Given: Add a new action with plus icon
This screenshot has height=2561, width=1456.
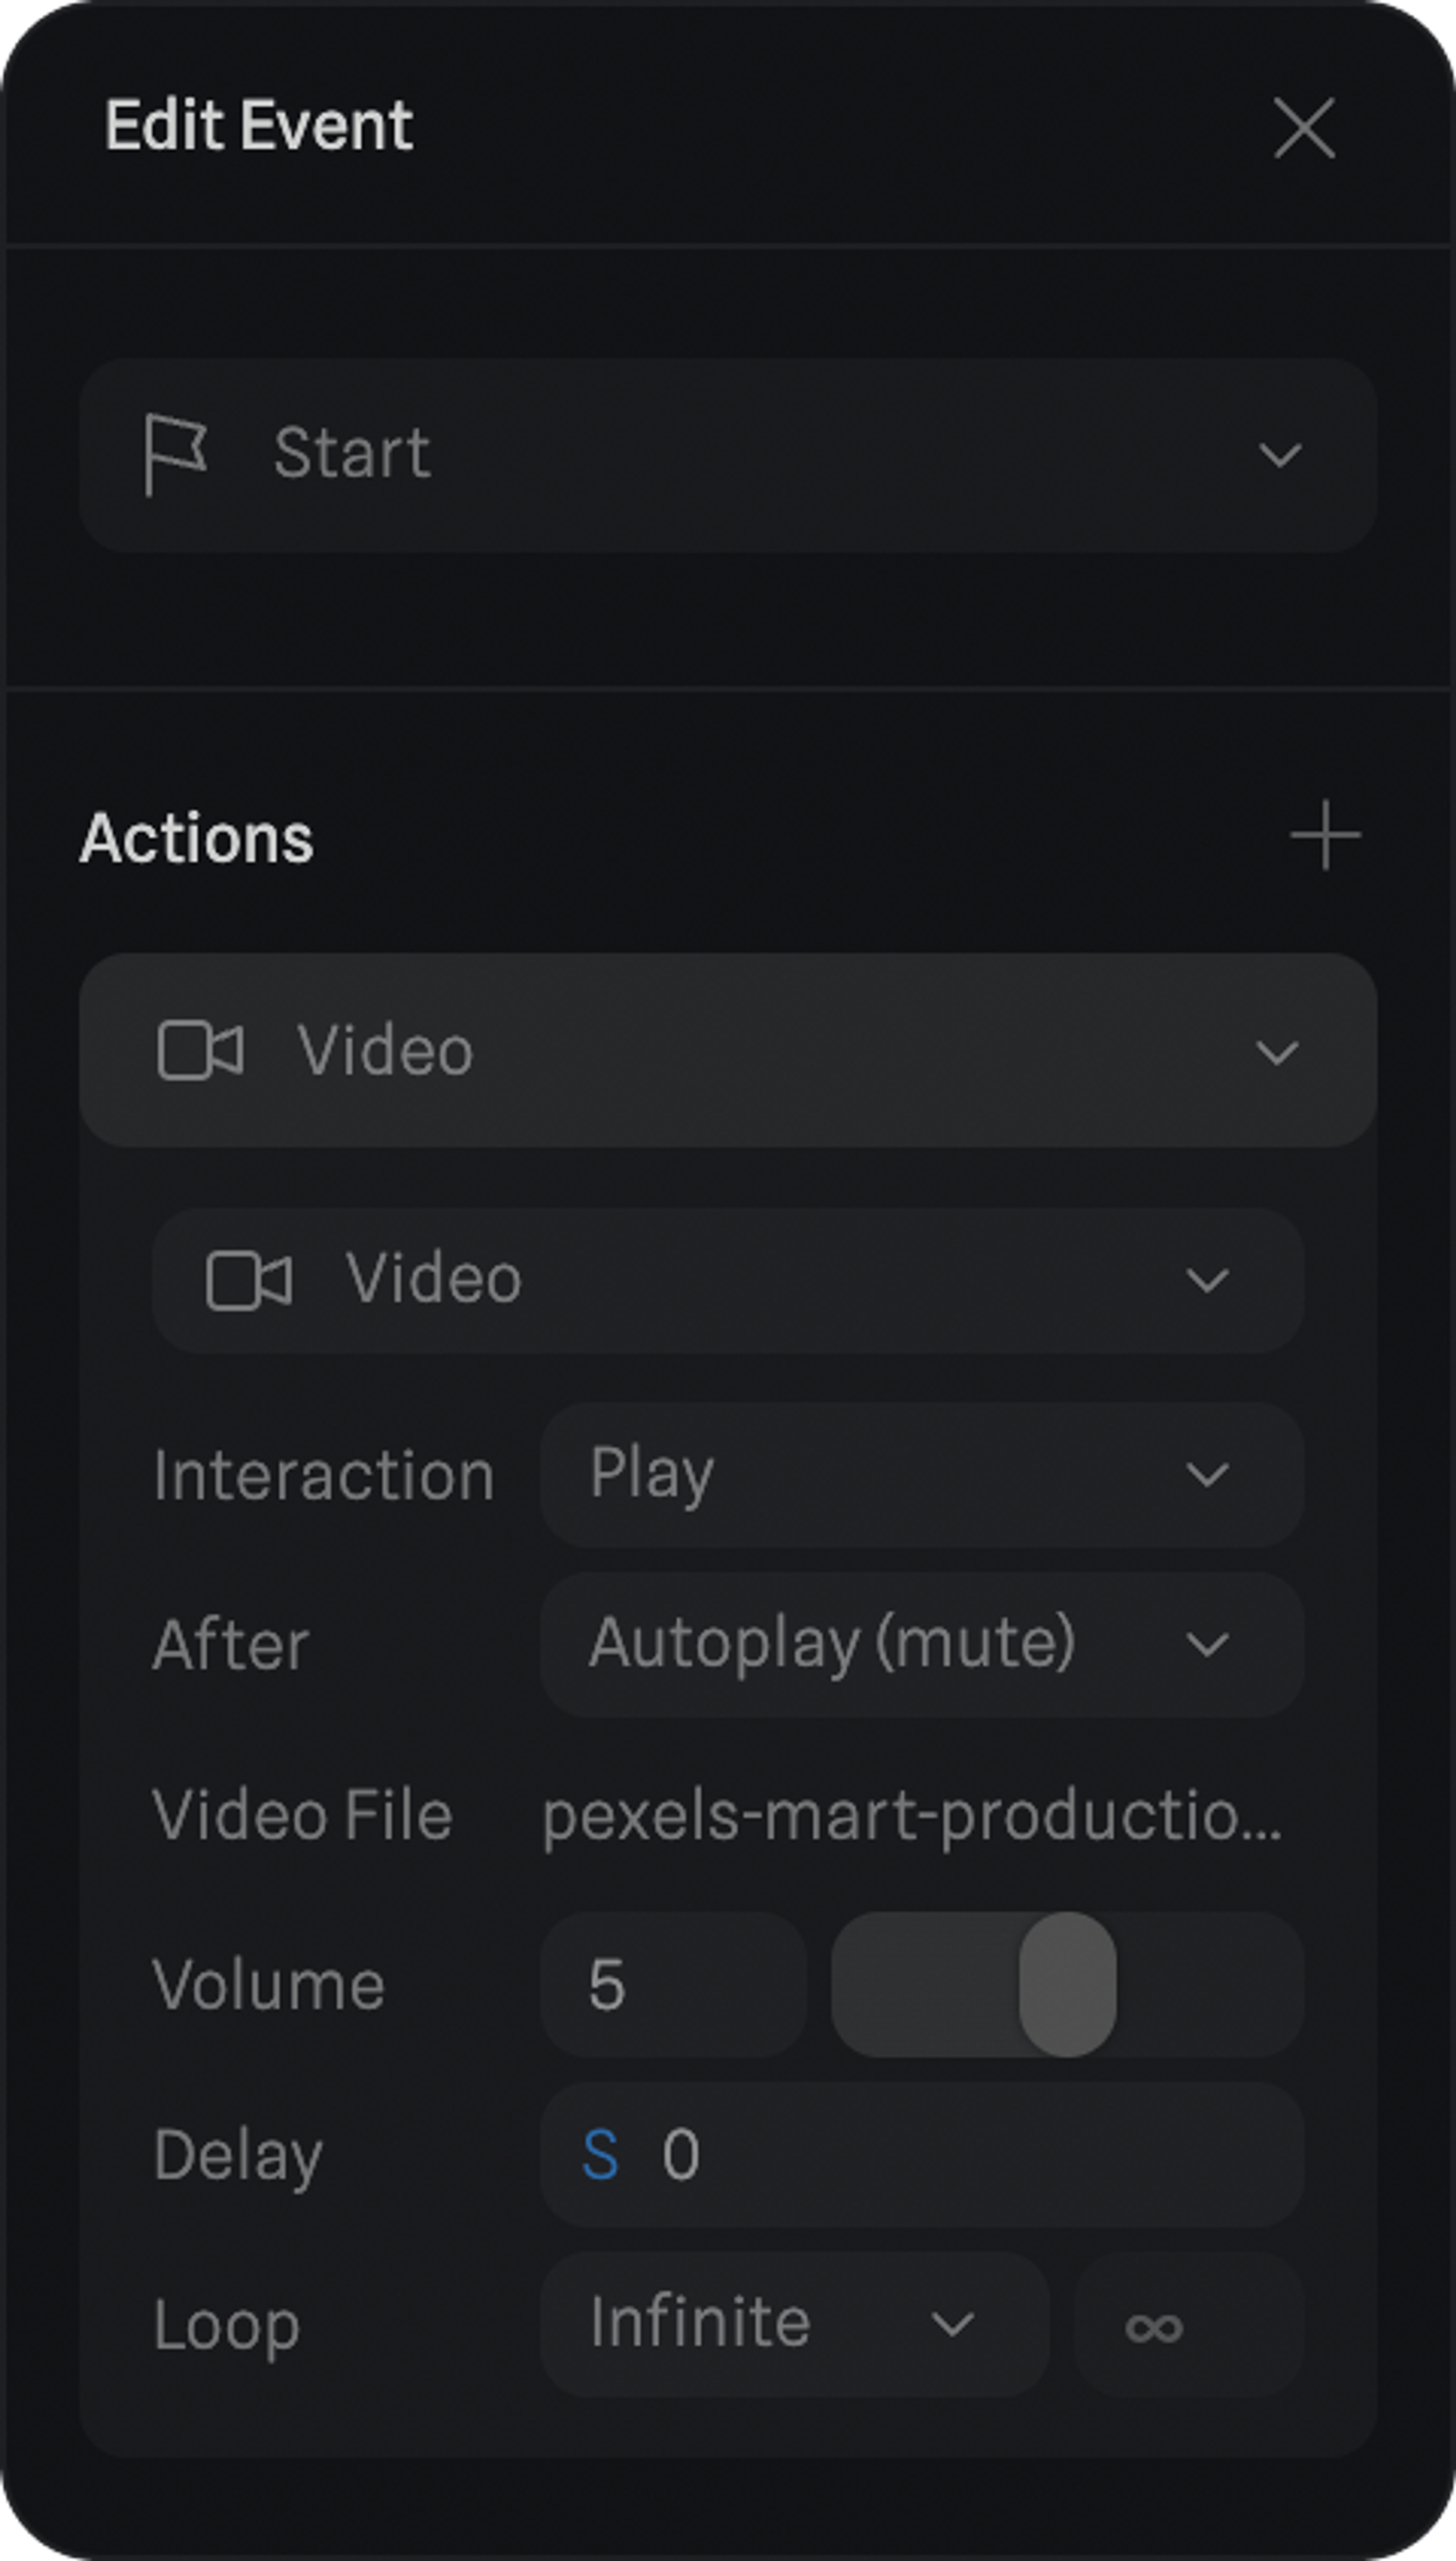Looking at the screenshot, I should click(1325, 835).
